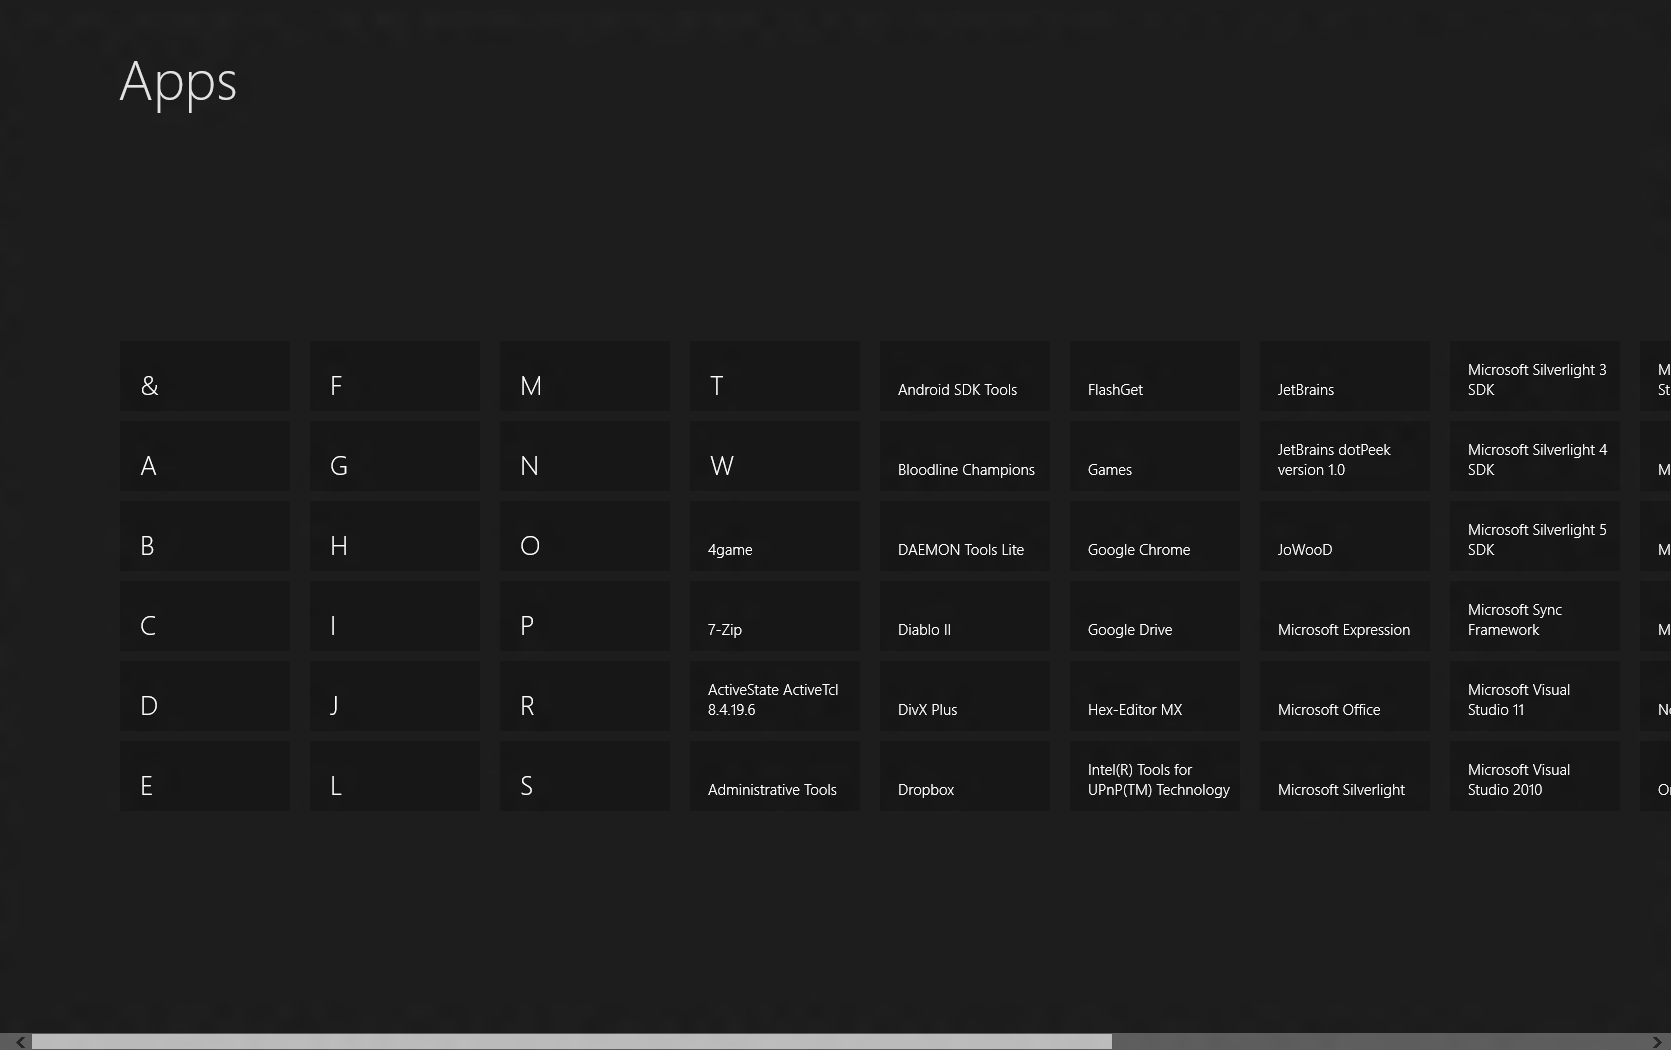This screenshot has height=1050, width=1671.
Task: Select the letter G tile
Action: pos(395,456)
